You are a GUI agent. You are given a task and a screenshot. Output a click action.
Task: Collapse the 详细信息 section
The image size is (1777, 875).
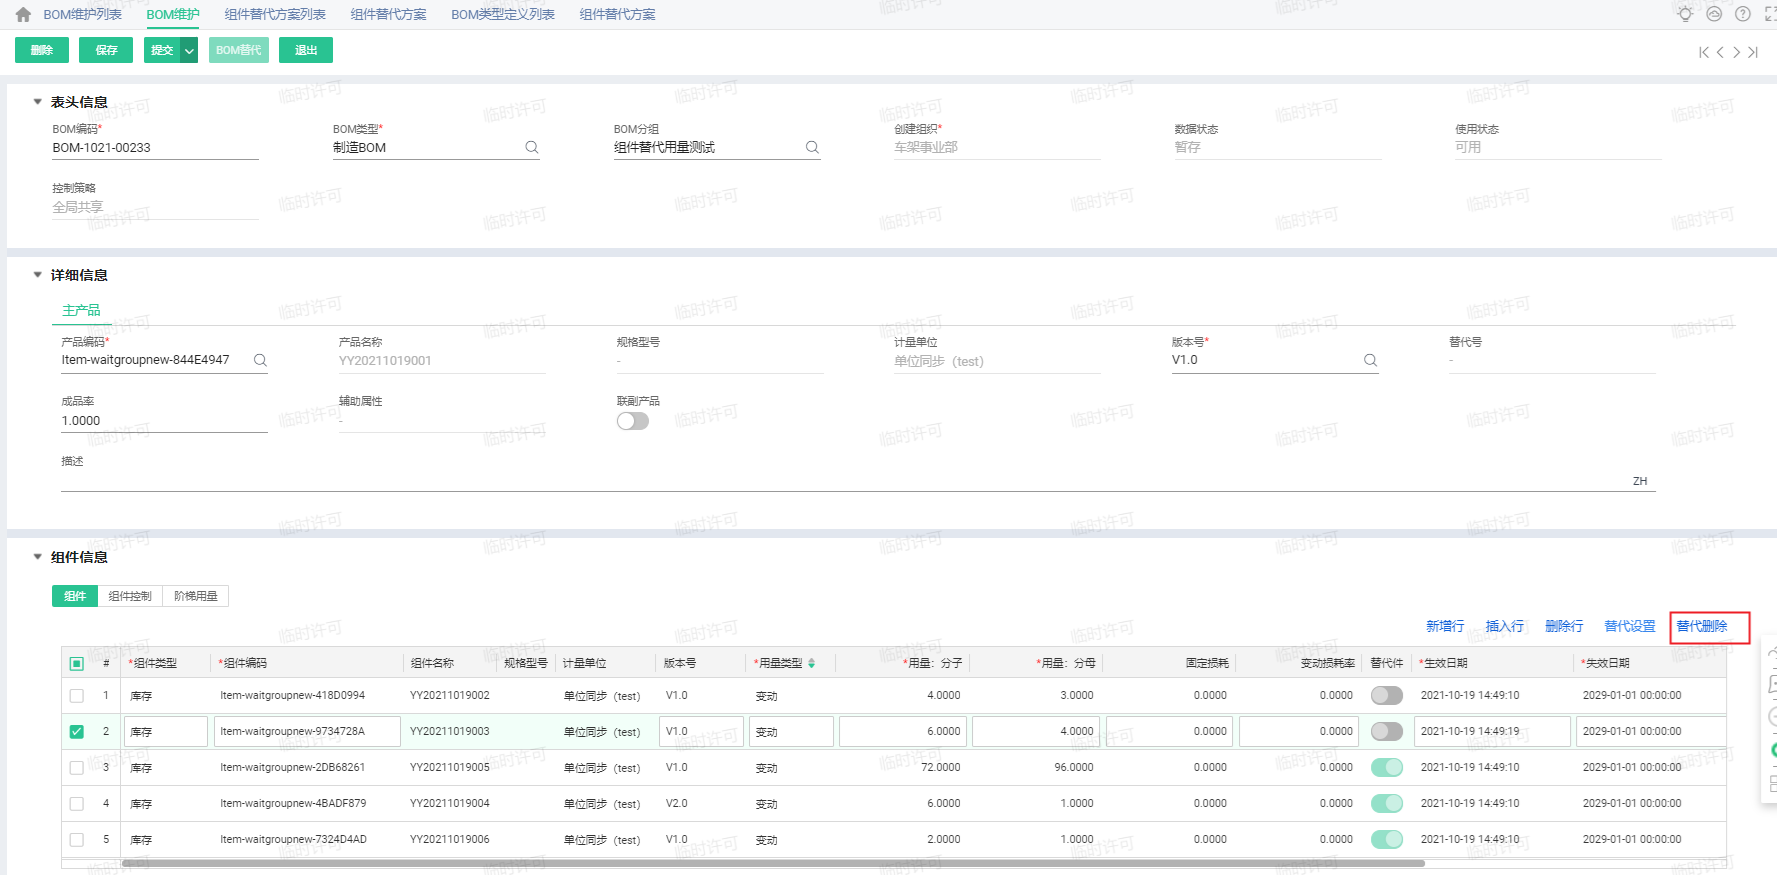click(x=38, y=275)
